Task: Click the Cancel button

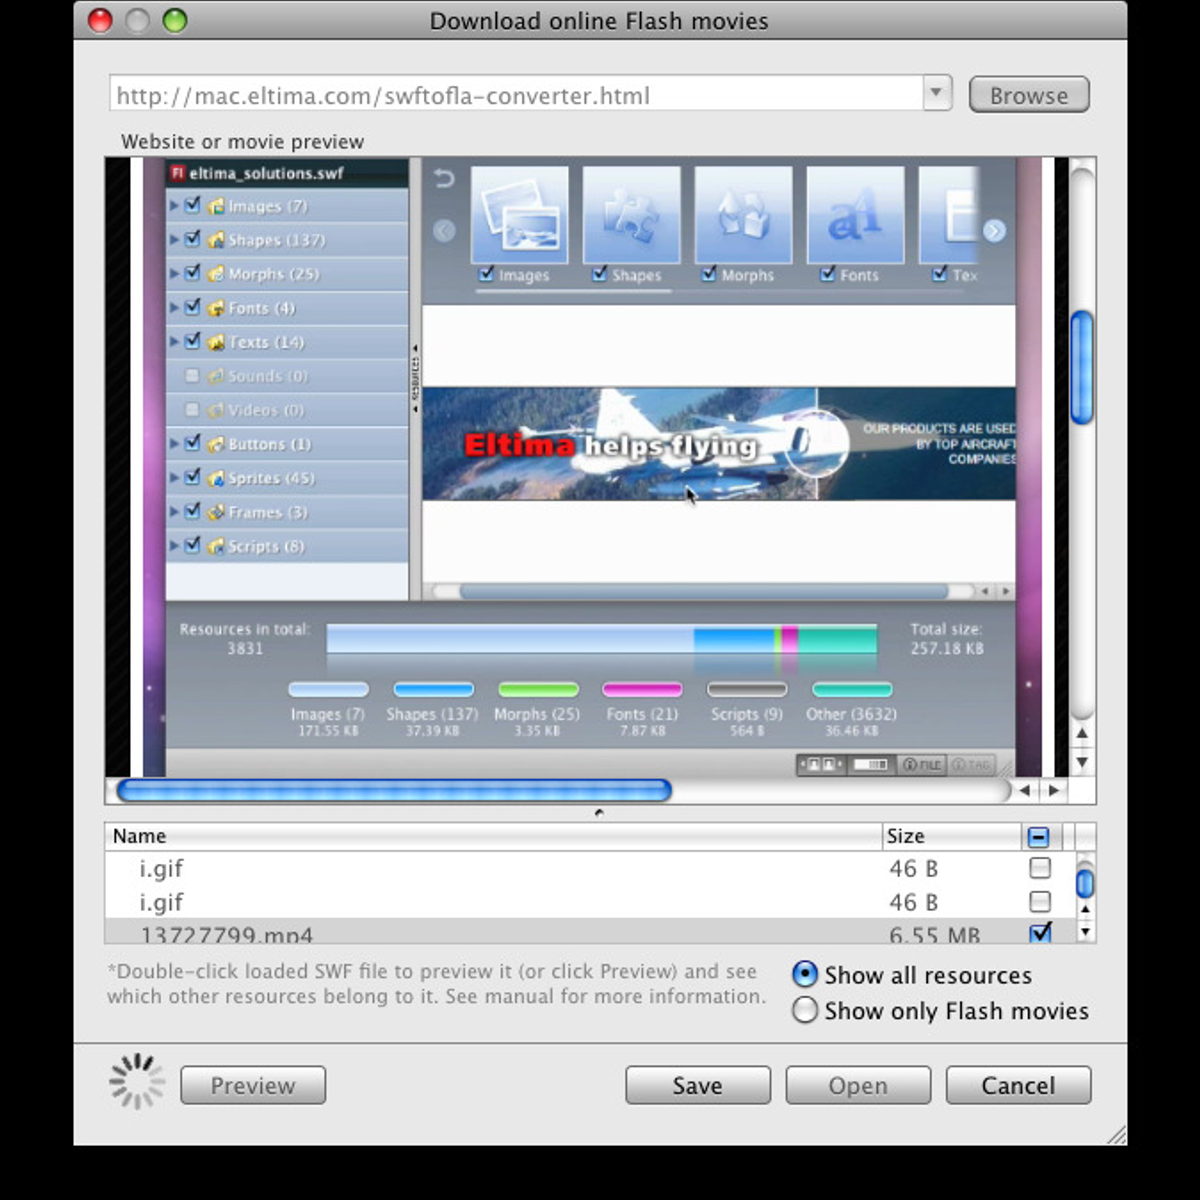Action: pyautogui.click(x=1018, y=1085)
